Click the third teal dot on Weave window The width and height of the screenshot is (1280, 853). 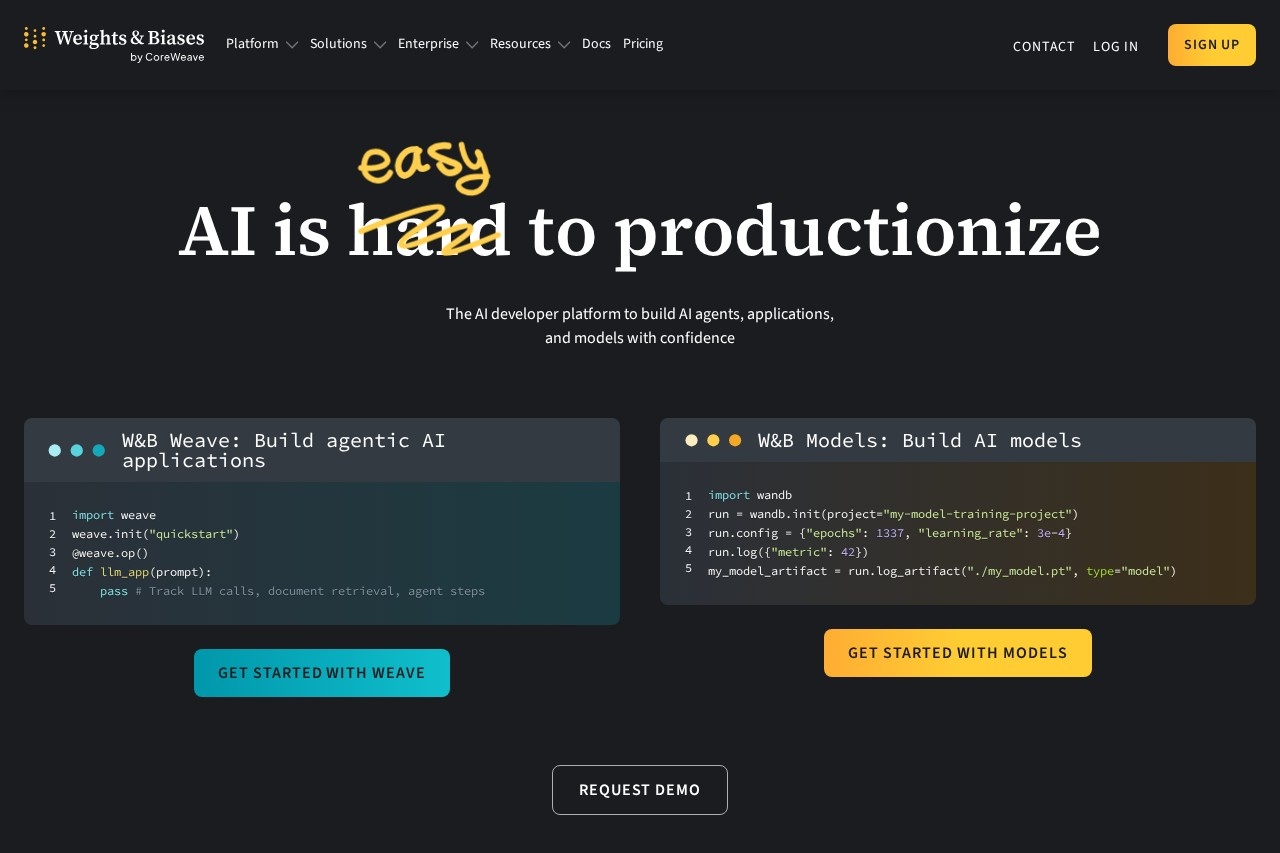pos(99,450)
